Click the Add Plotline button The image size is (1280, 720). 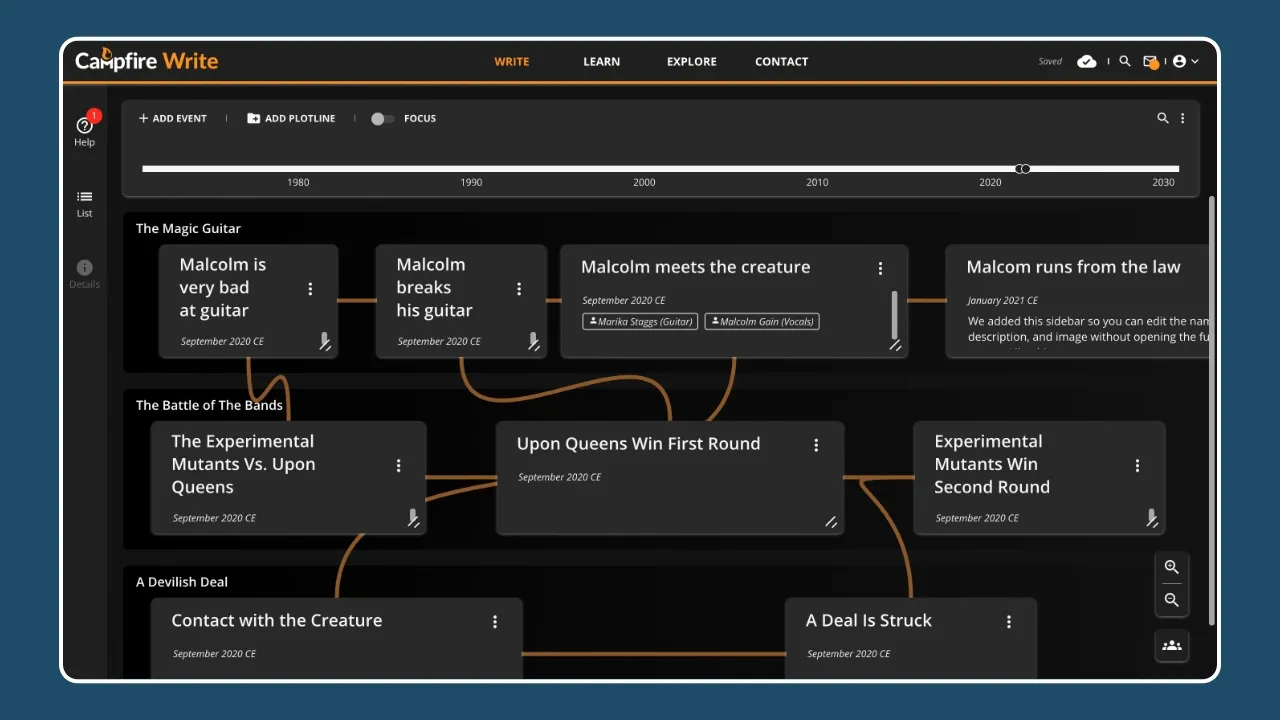[291, 119]
